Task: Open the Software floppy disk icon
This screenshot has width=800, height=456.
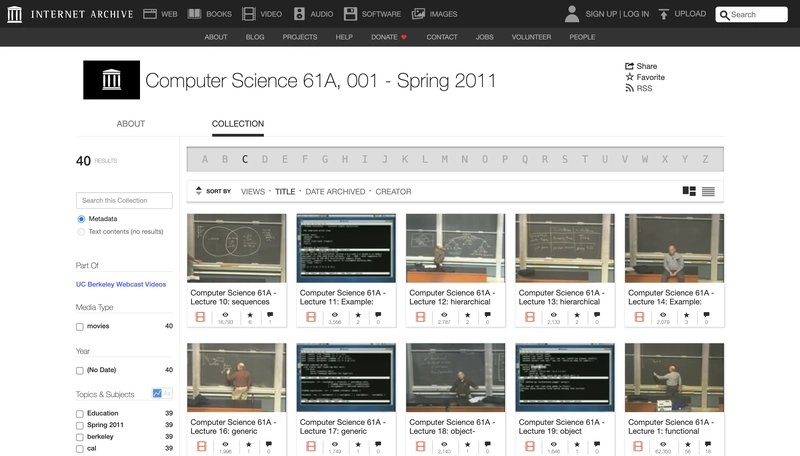Action: tap(350, 14)
